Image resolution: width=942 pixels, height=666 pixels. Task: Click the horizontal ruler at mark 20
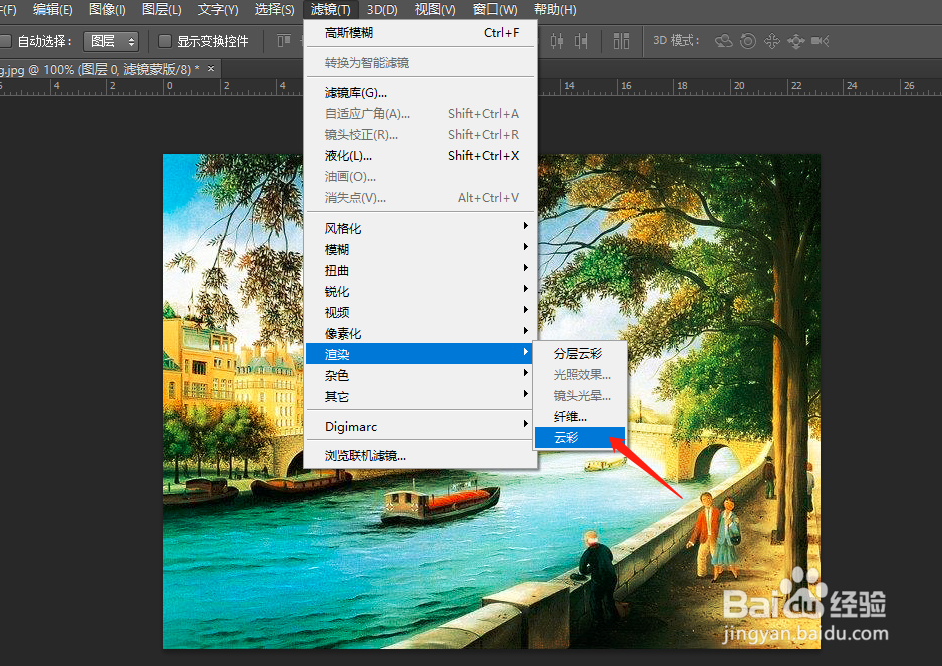[x=739, y=86]
